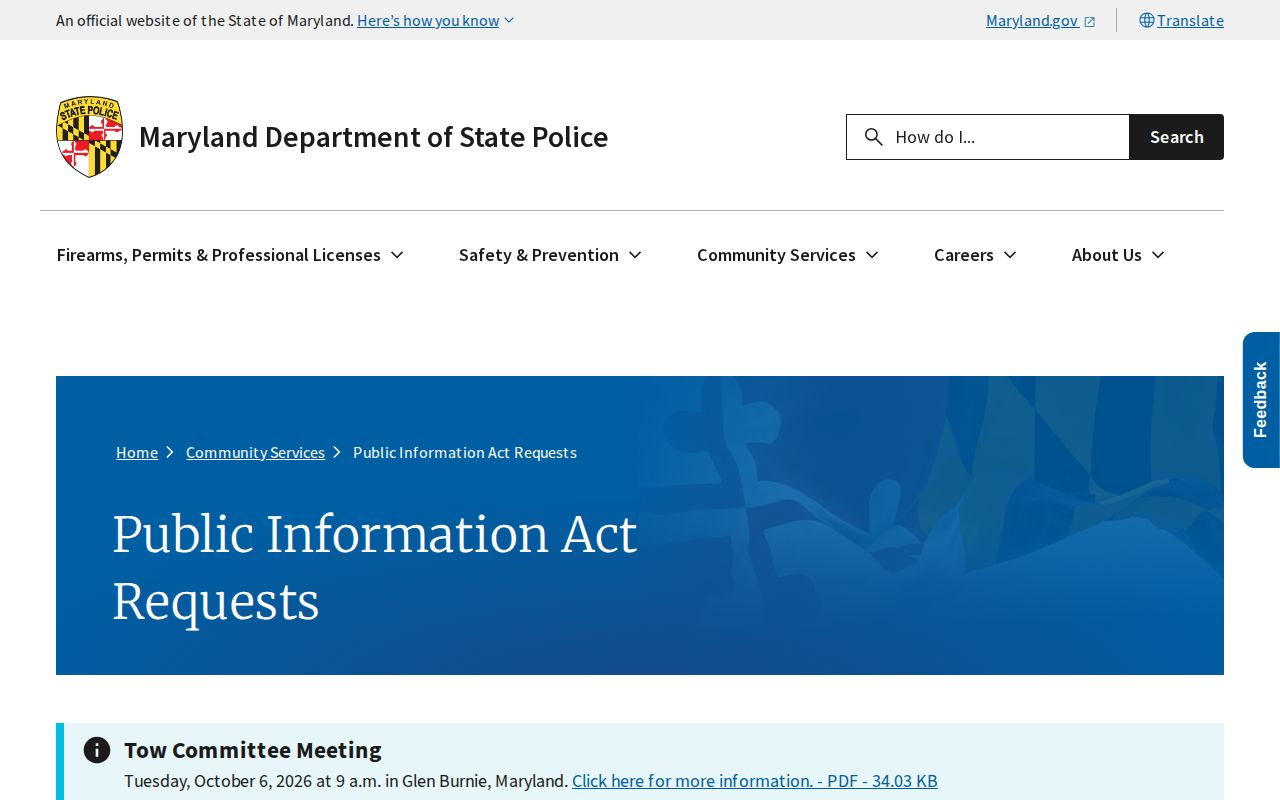This screenshot has height=800, width=1280.
Task: Click the external link icon beside Maryland.gov
Action: tap(1090, 21)
